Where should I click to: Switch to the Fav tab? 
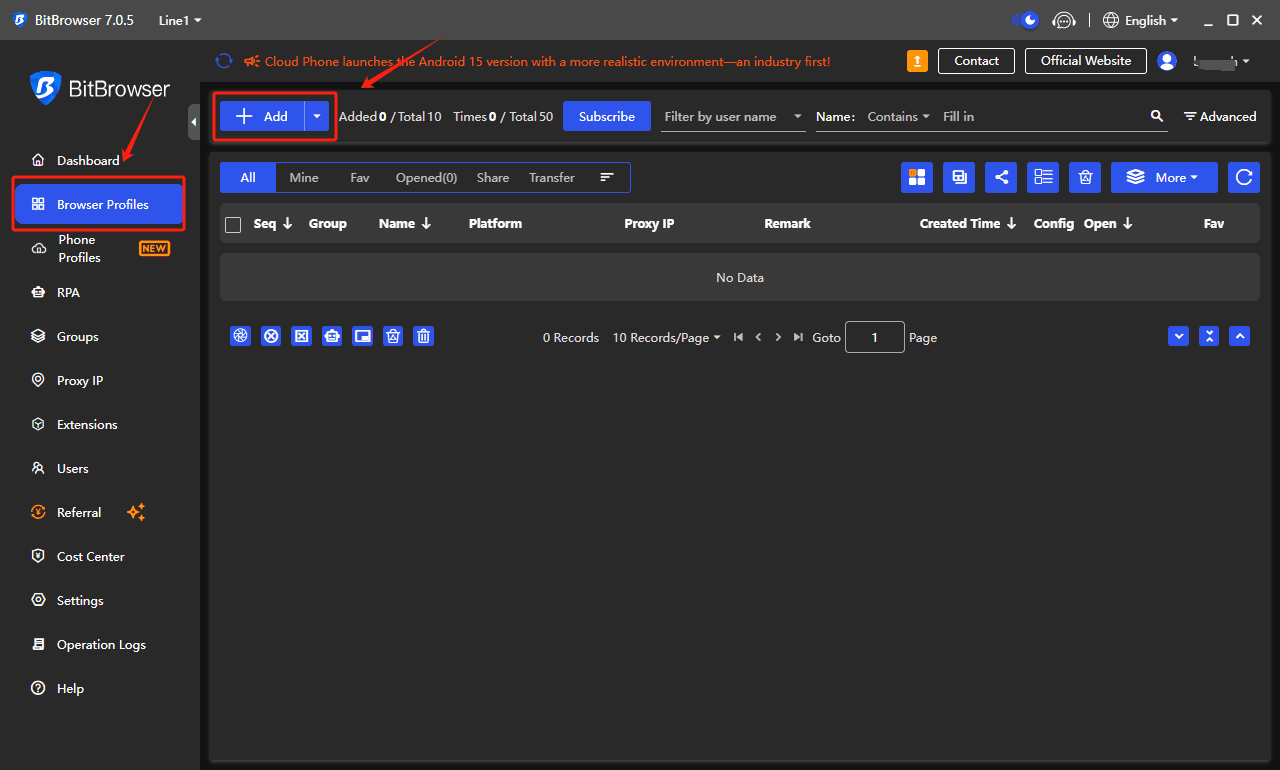(359, 177)
